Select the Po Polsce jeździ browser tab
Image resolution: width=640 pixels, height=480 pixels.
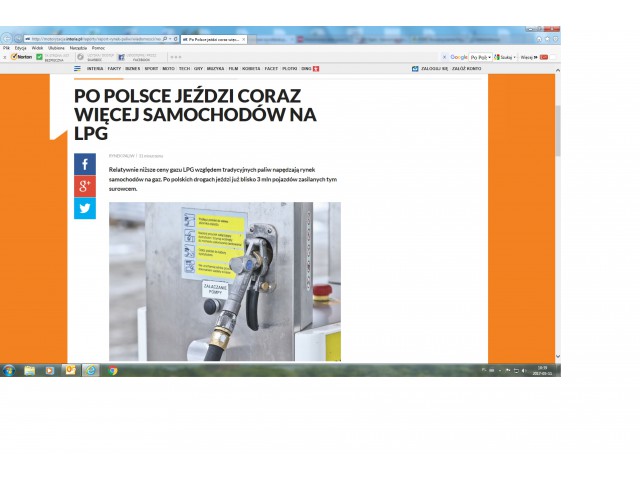(212, 39)
